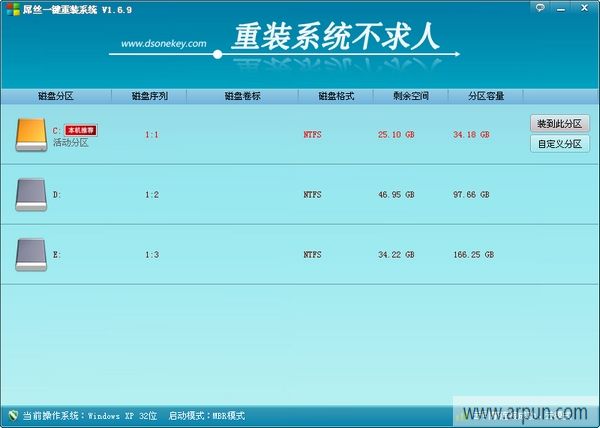Click the shield icon in status bar
The image size is (600, 428).
click(12, 414)
